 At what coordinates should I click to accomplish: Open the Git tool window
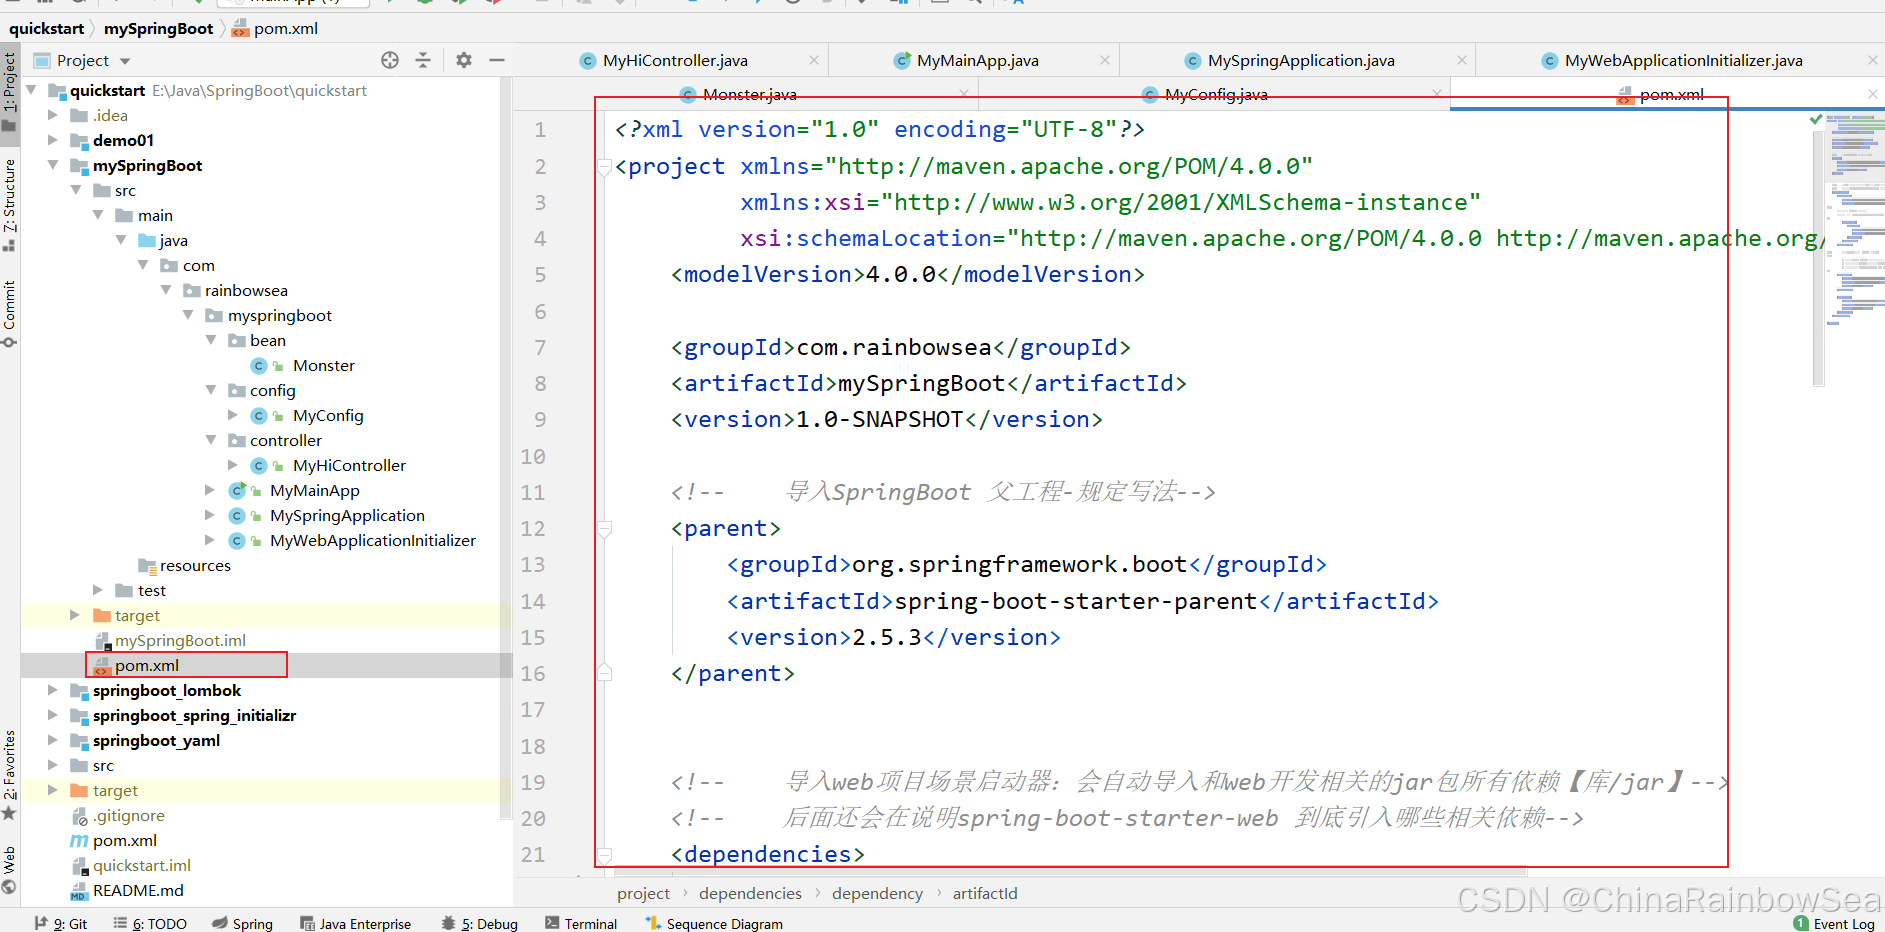pos(61,923)
